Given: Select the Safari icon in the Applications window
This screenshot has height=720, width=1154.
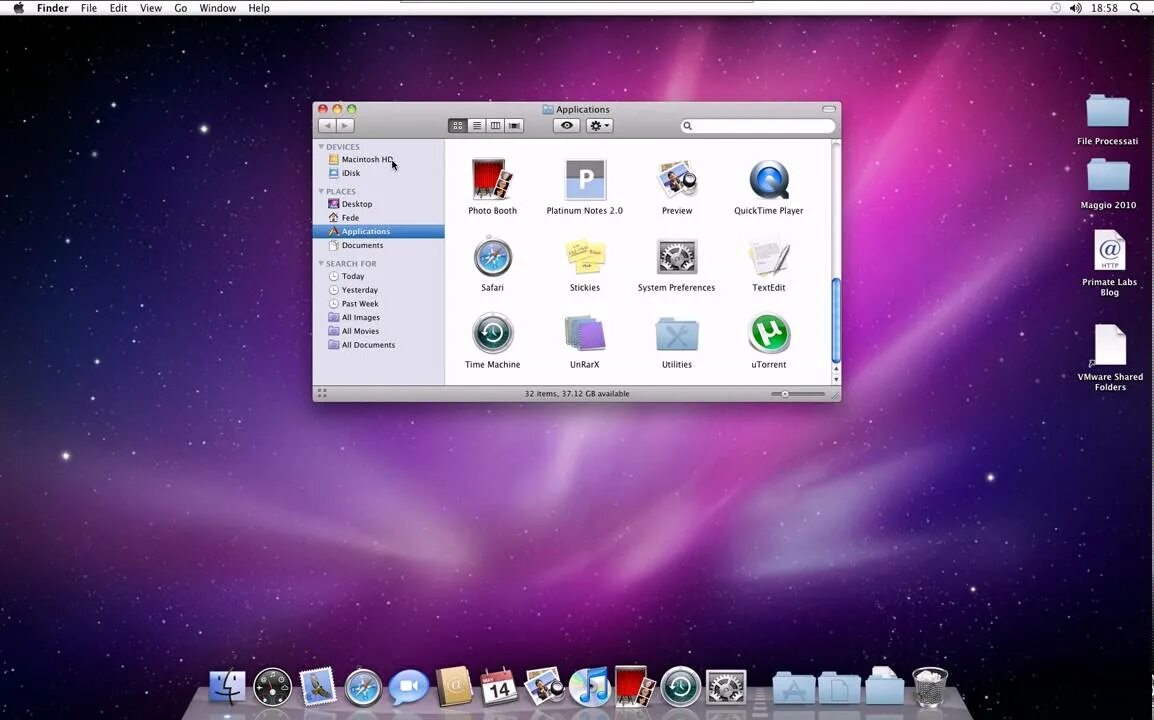Looking at the screenshot, I should tap(492, 257).
